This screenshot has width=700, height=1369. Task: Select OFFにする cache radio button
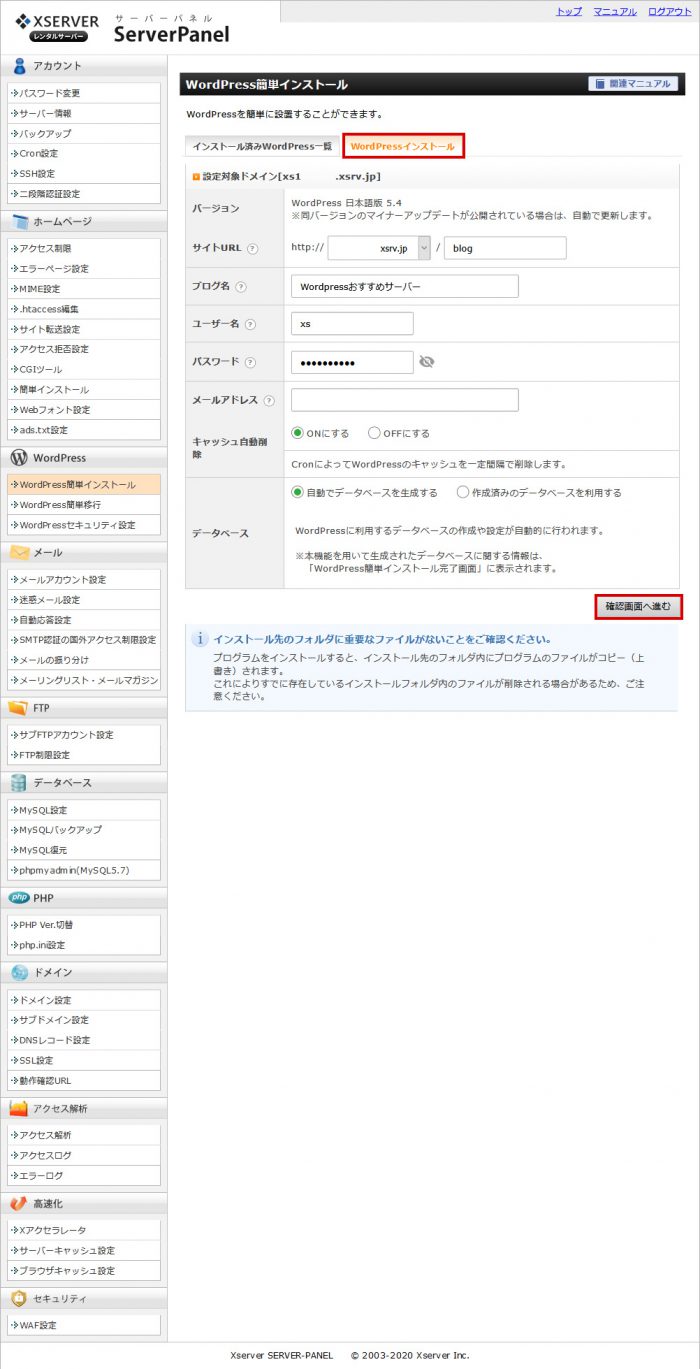374,433
